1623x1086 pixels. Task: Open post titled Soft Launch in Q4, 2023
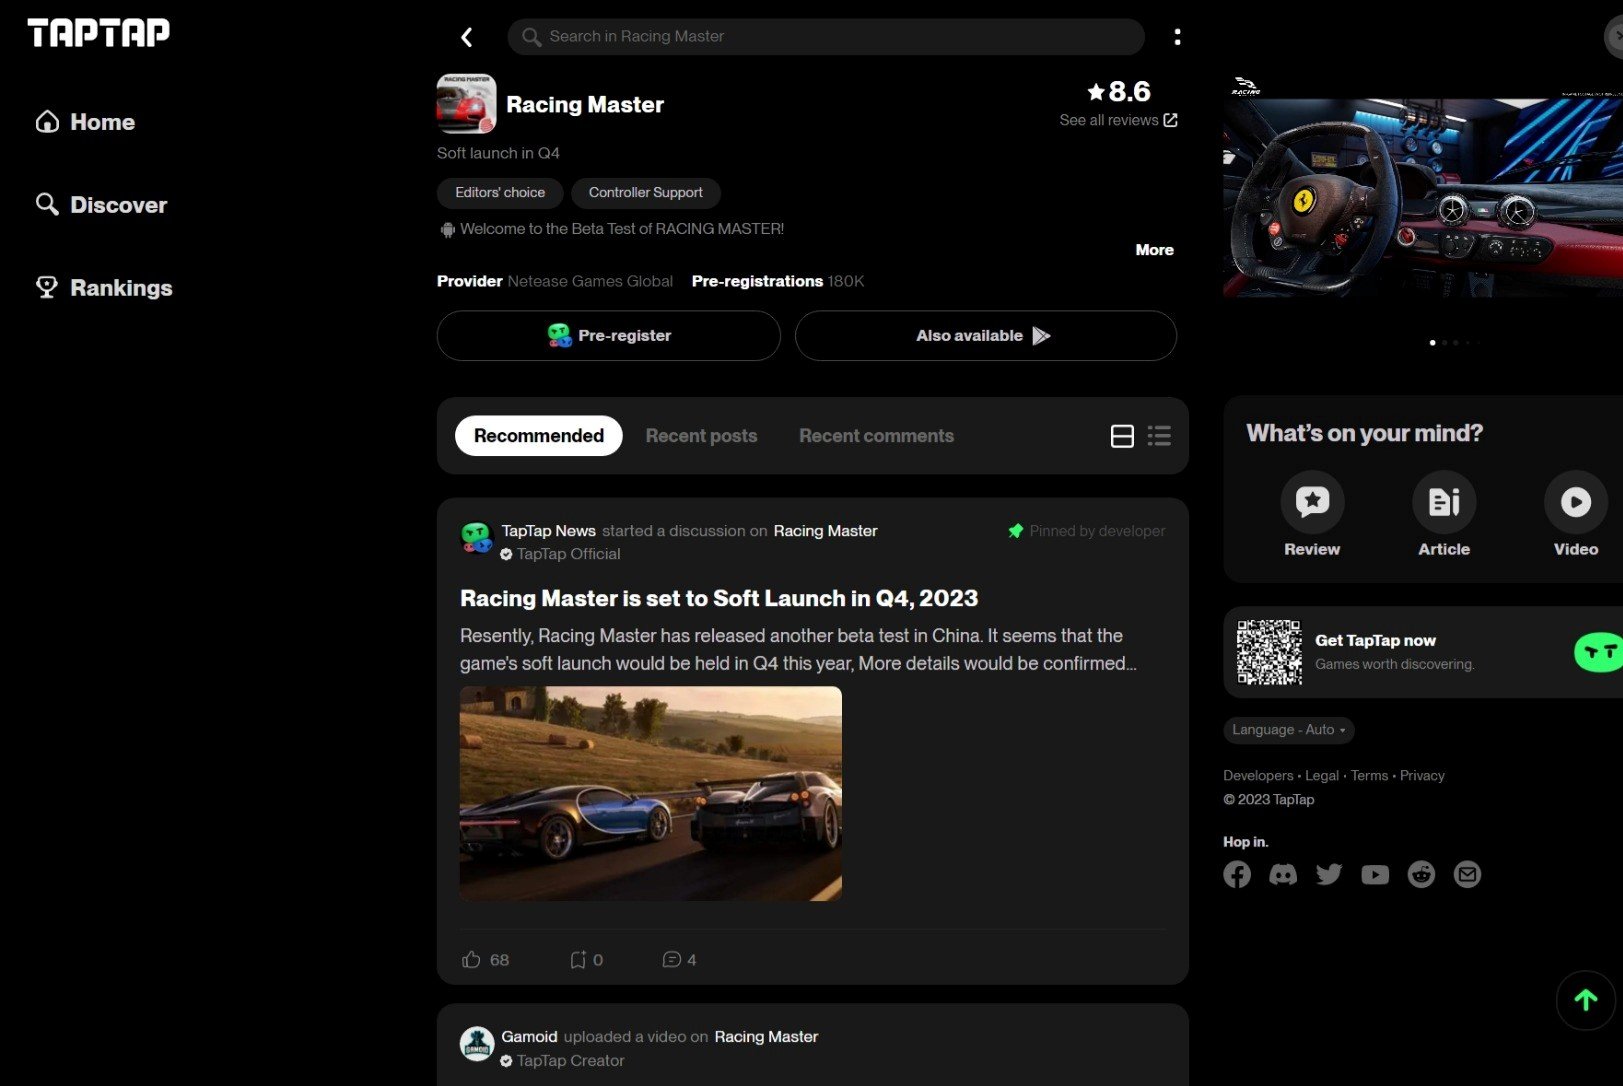tap(719, 598)
